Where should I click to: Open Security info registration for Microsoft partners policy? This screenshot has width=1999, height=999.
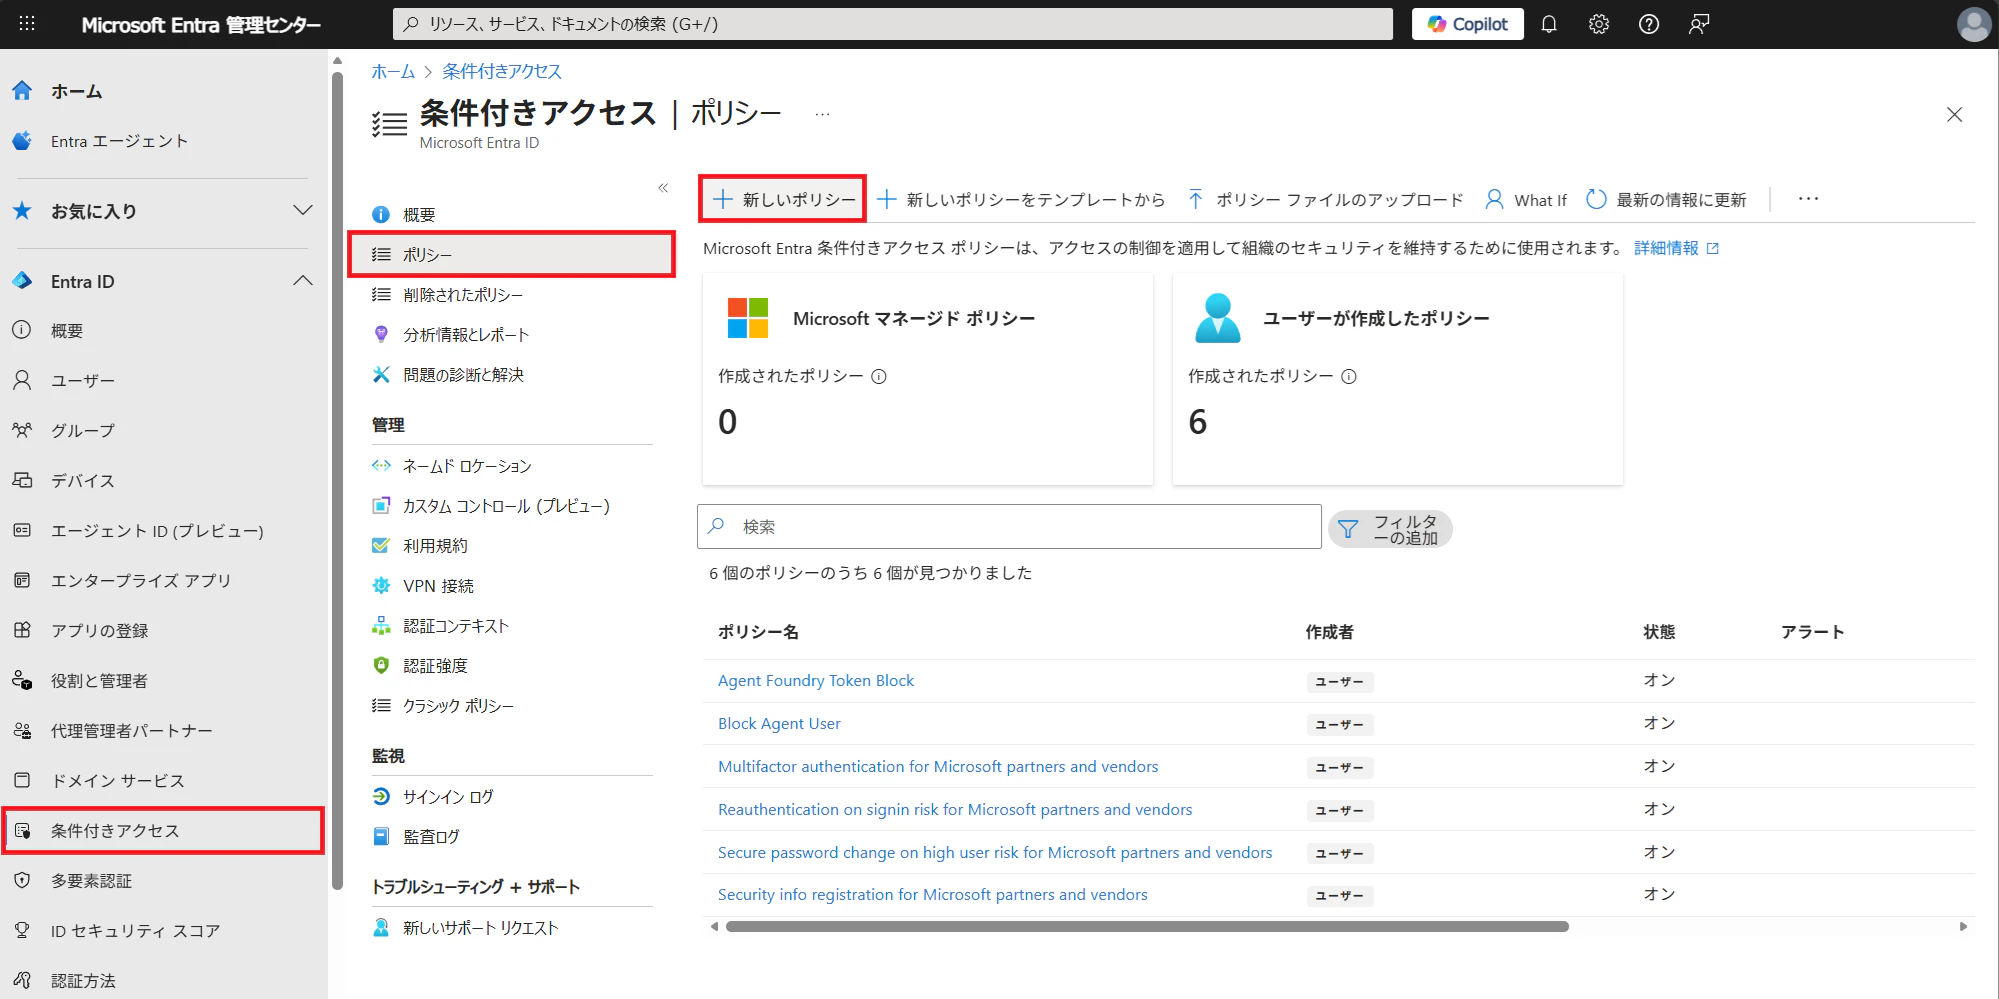coord(933,895)
